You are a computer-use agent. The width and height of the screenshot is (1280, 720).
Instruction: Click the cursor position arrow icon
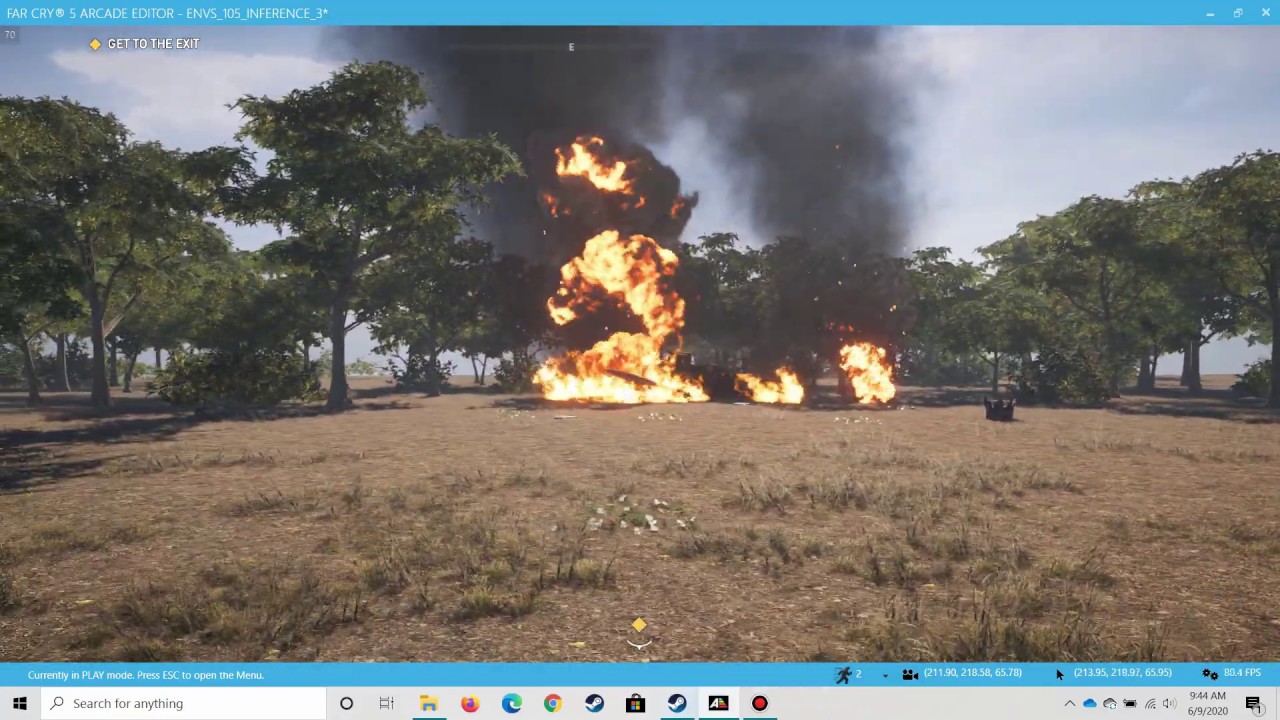coord(1060,675)
